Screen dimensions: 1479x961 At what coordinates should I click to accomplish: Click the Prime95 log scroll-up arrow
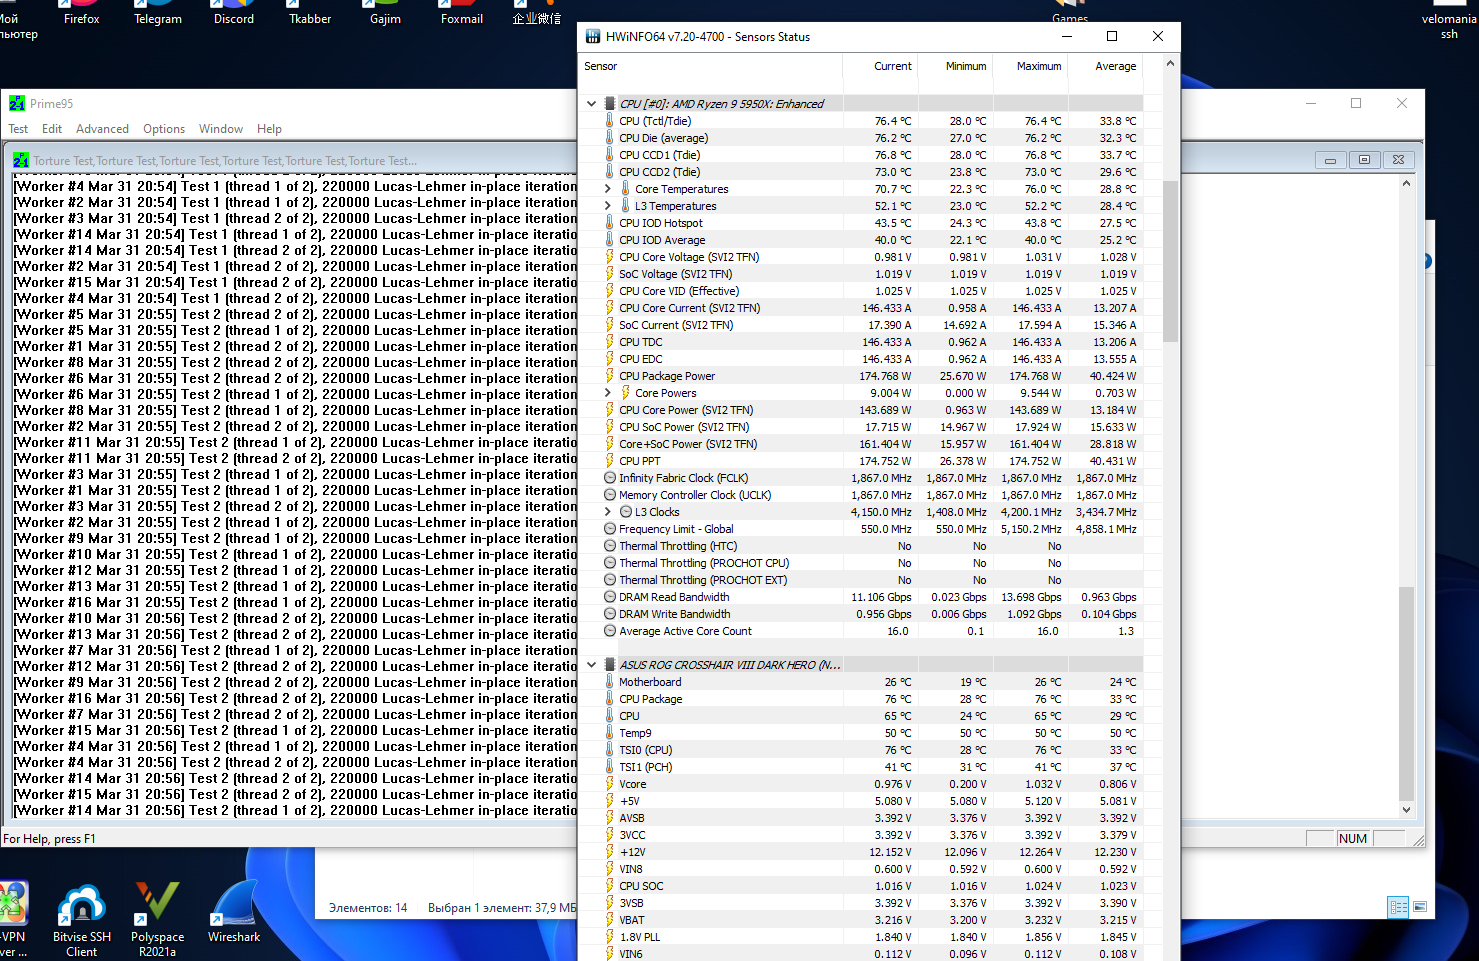pos(1406,183)
